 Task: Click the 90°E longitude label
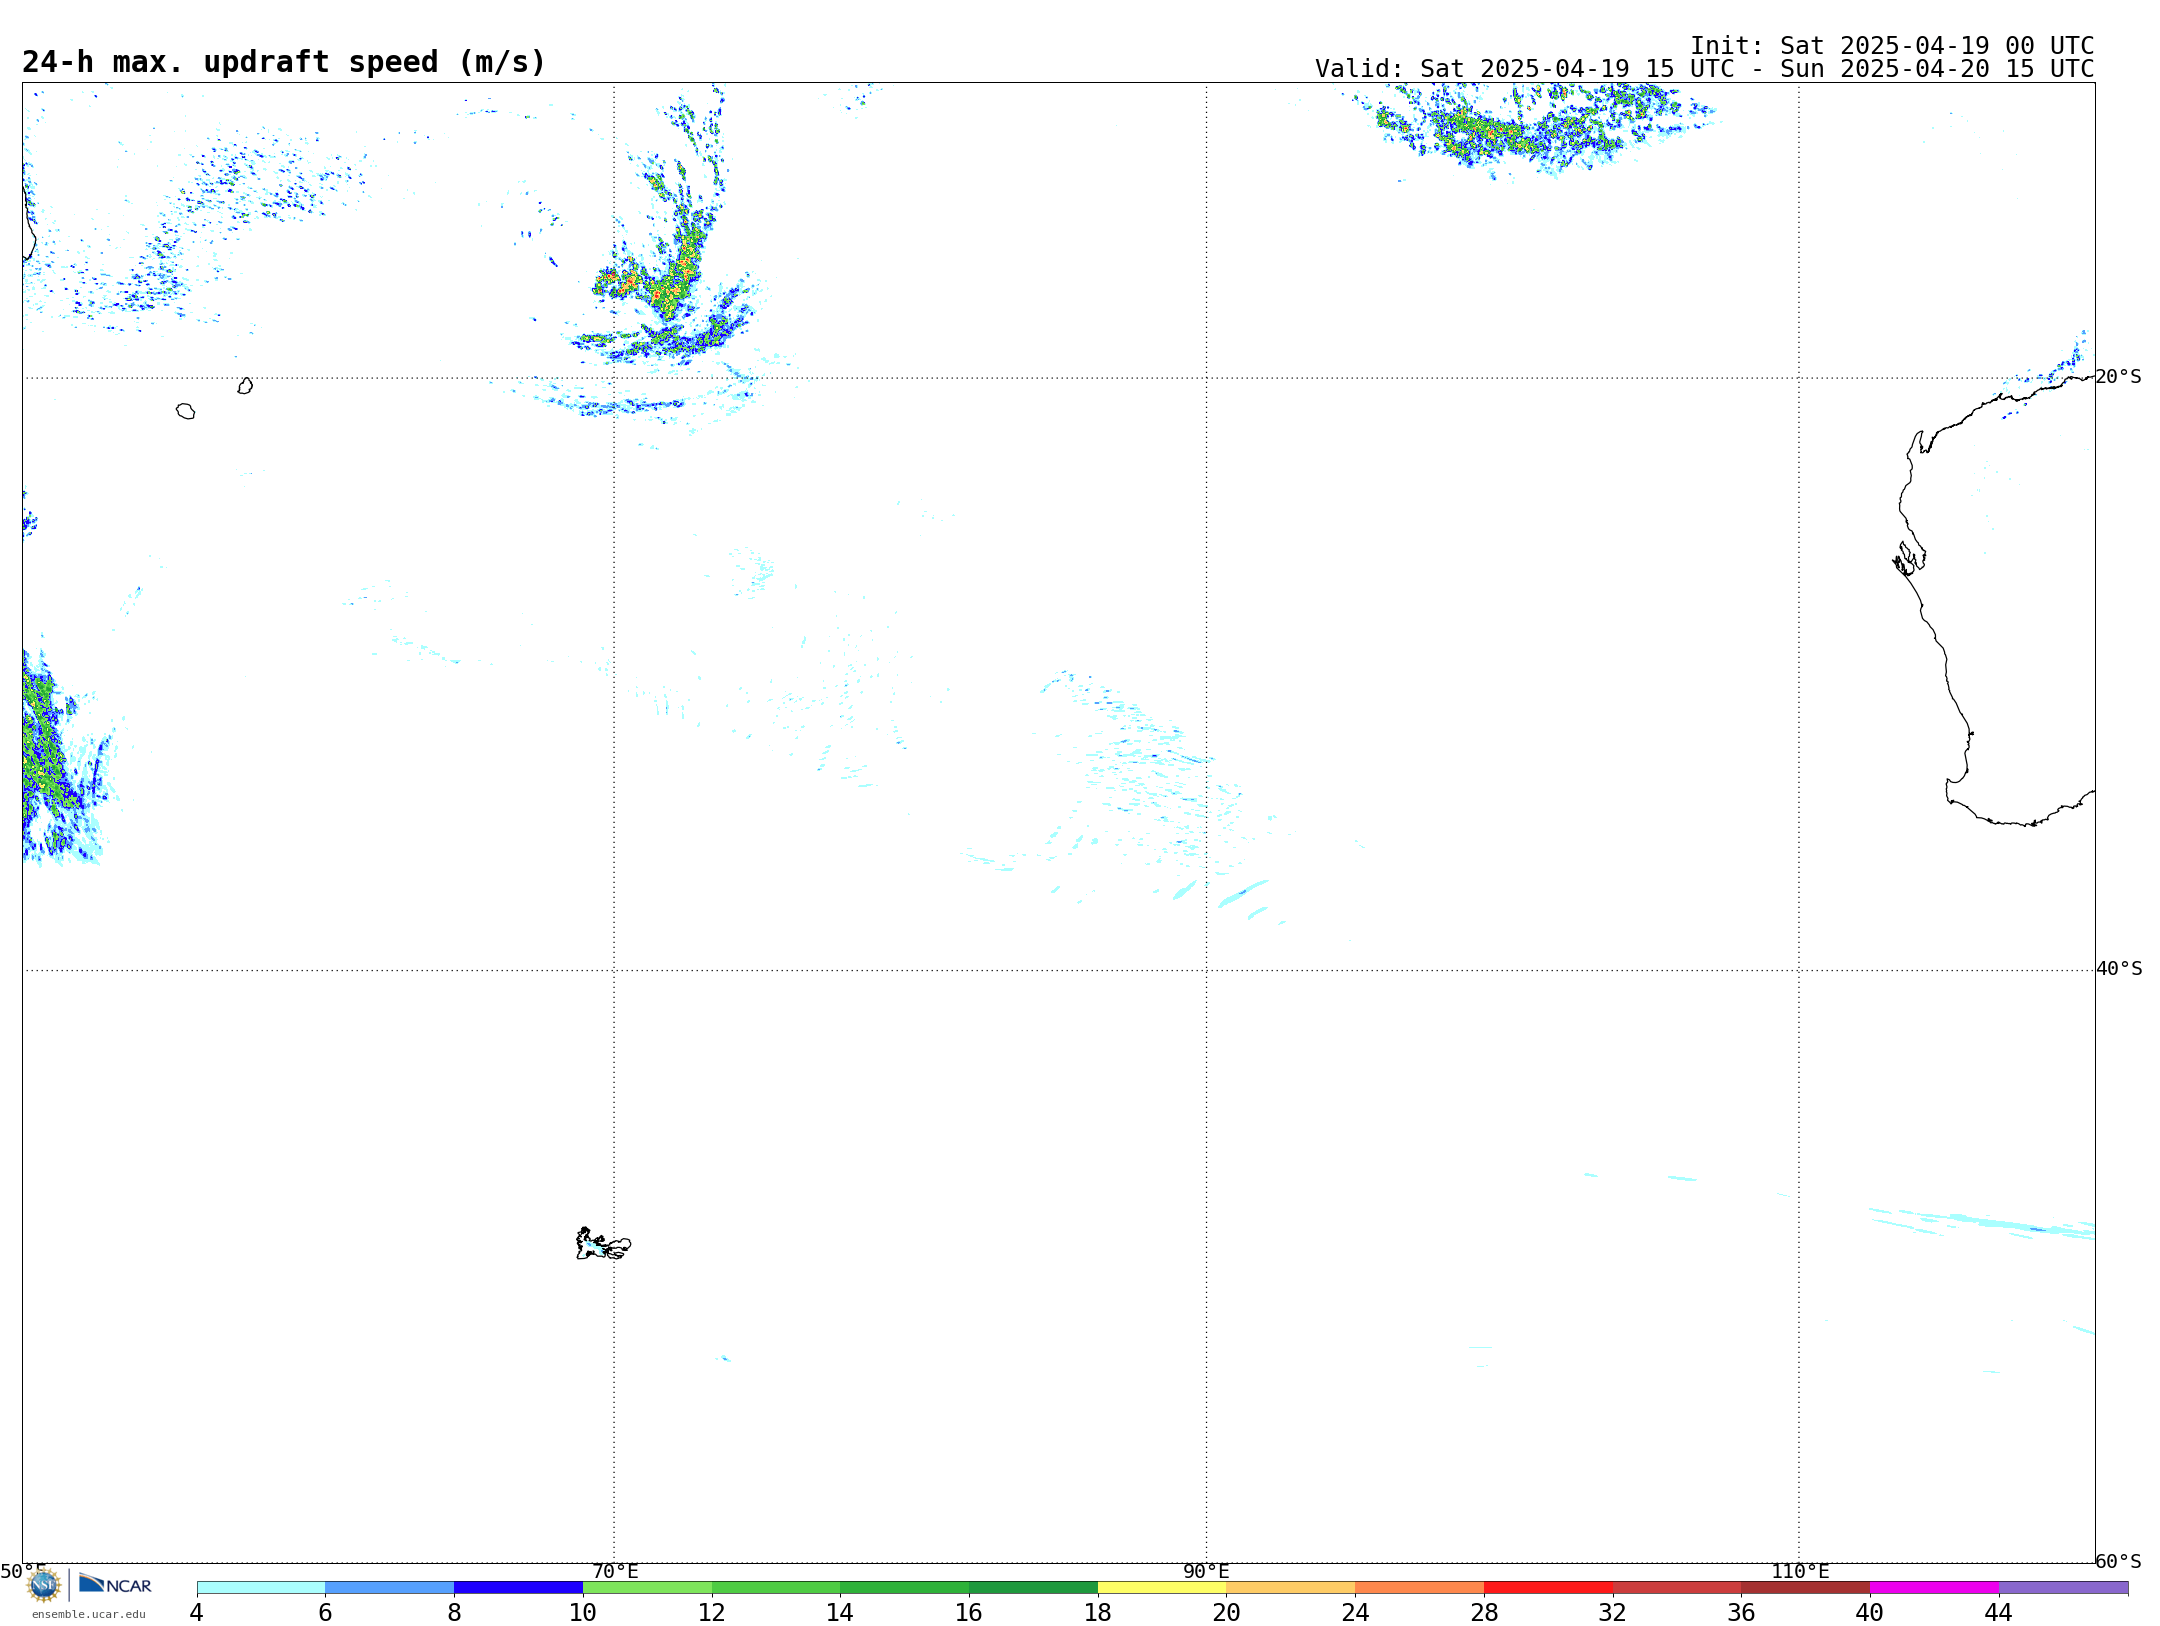pyautogui.click(x=1206, y=1571)
